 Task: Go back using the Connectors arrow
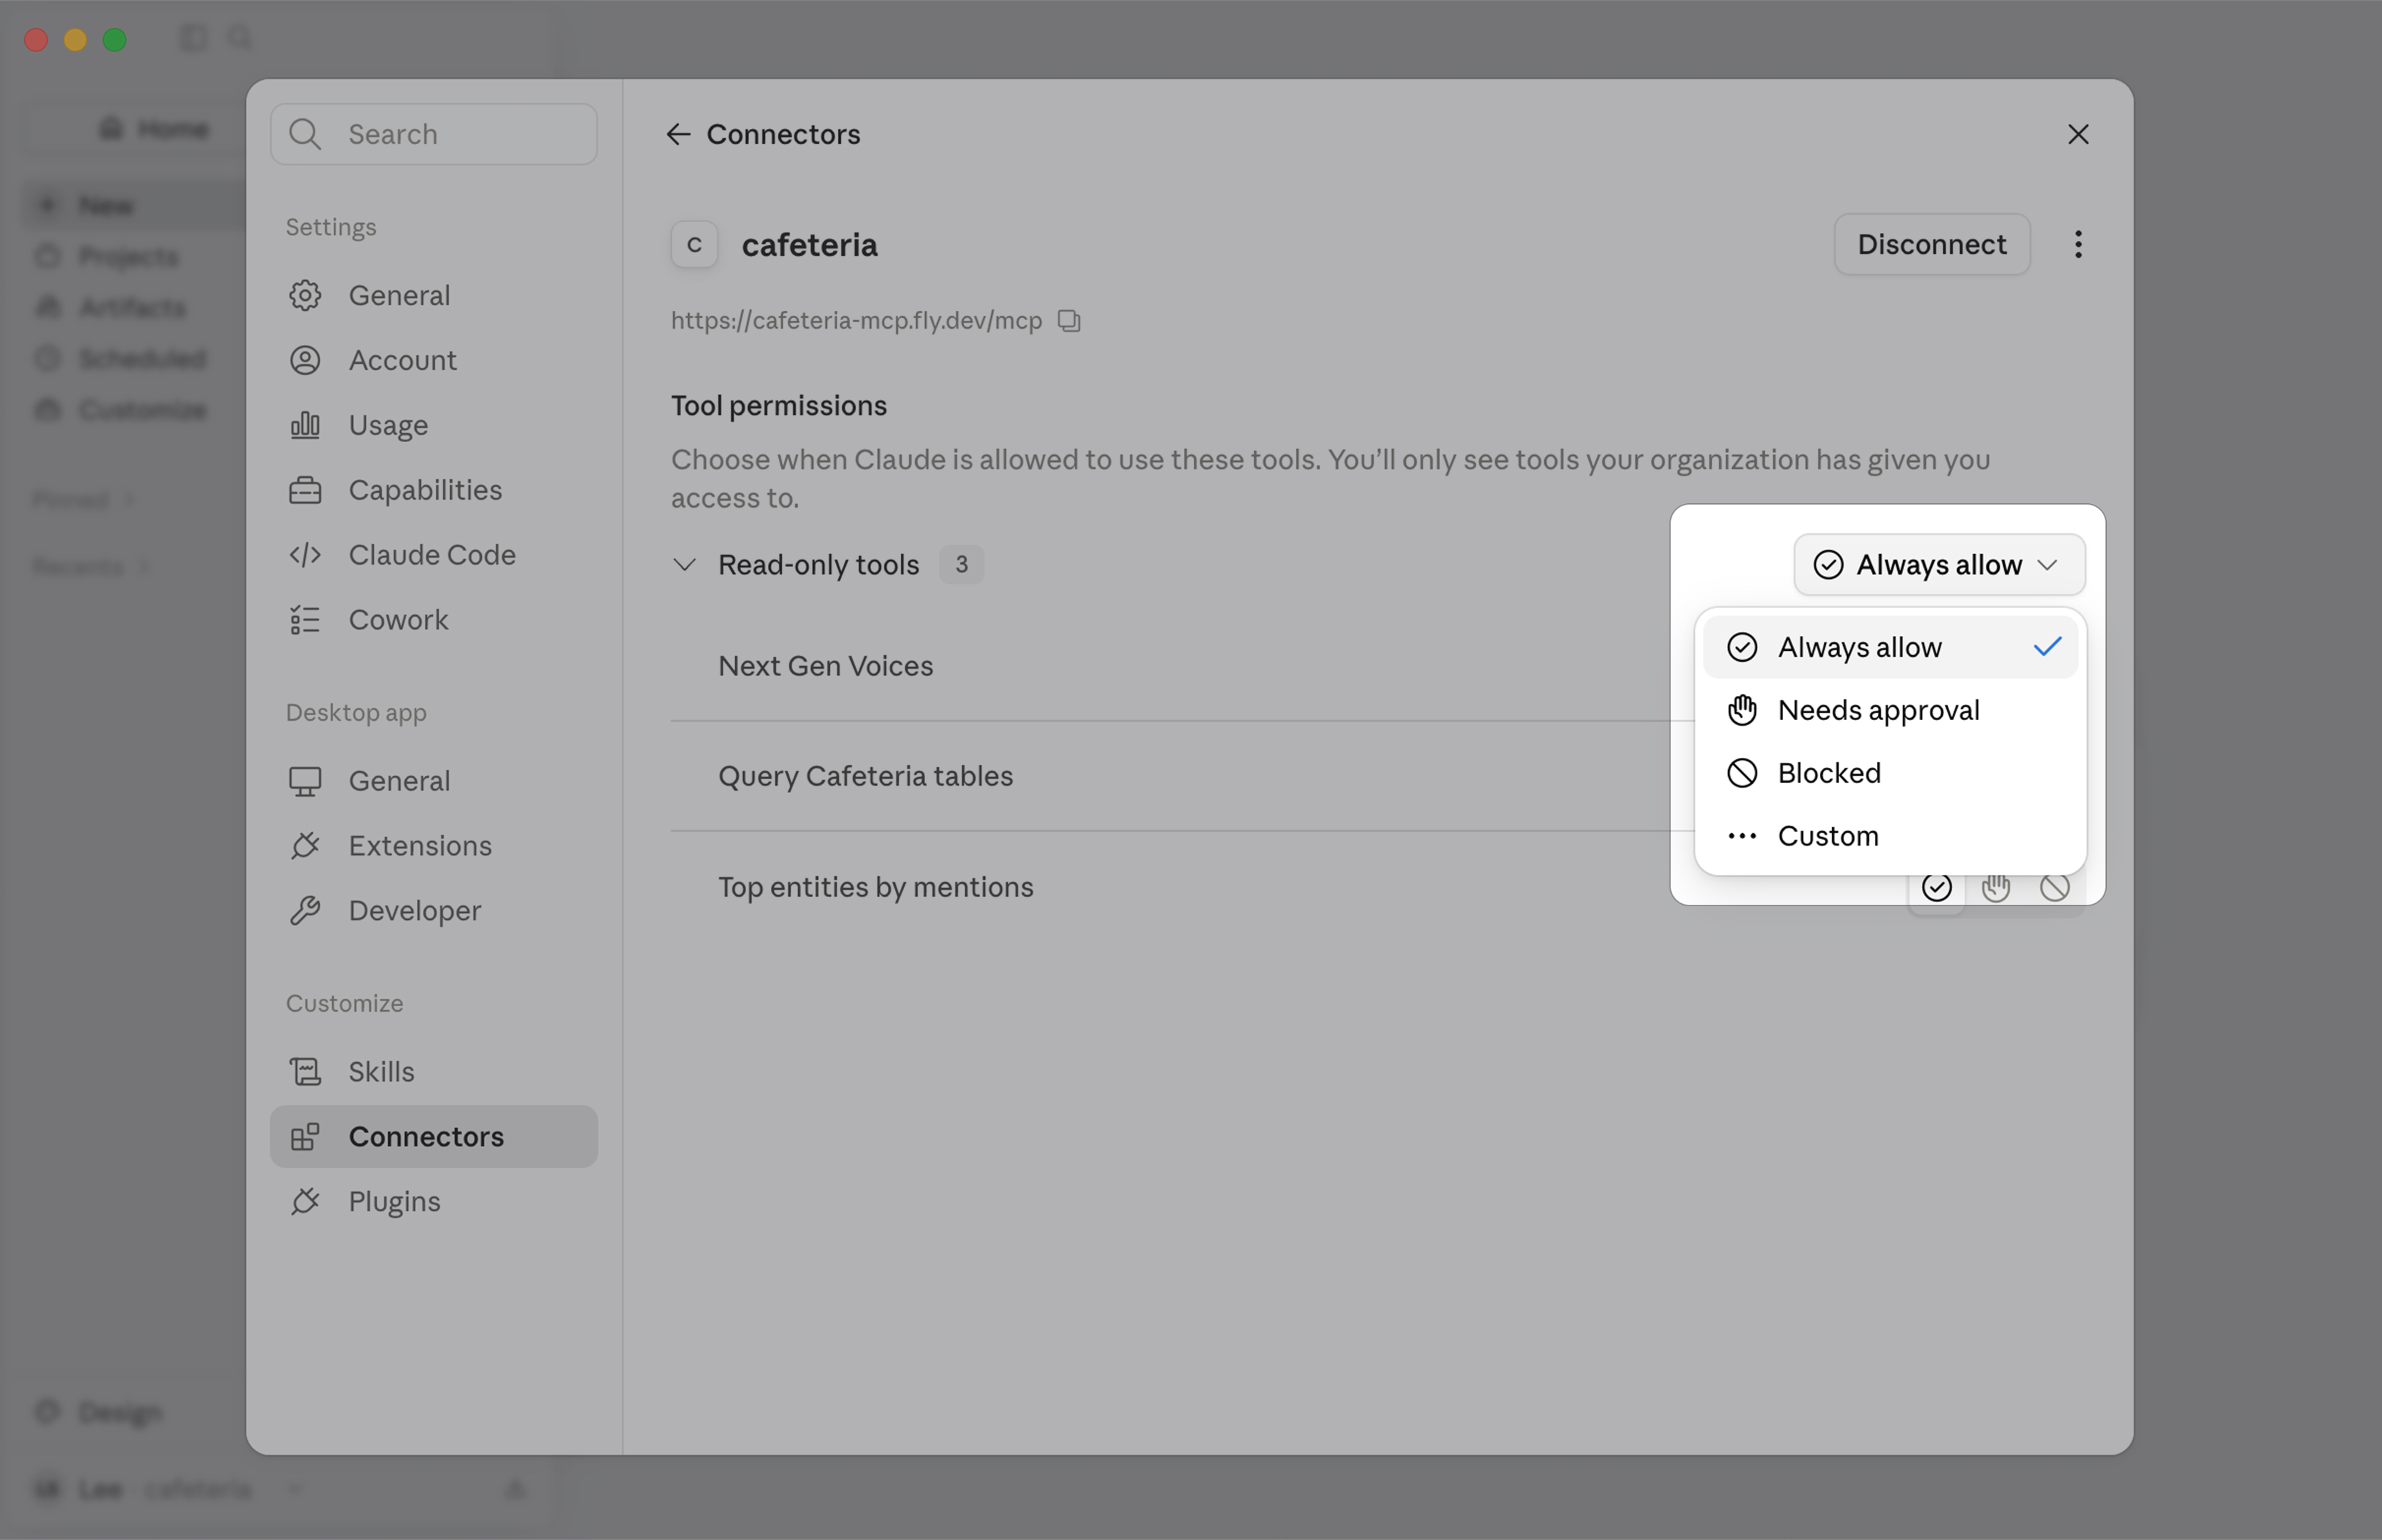(678, 134)
